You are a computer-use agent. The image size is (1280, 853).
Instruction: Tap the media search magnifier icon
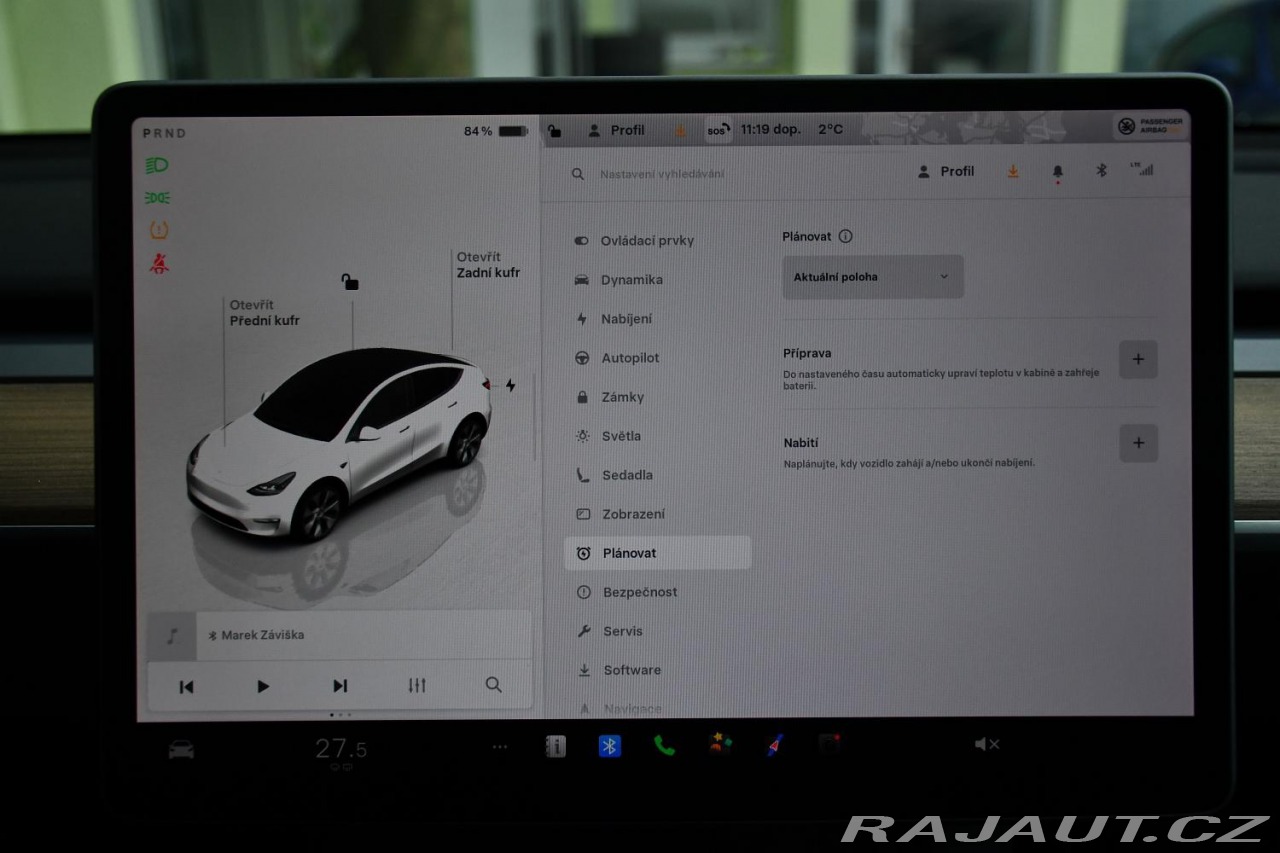493,685
